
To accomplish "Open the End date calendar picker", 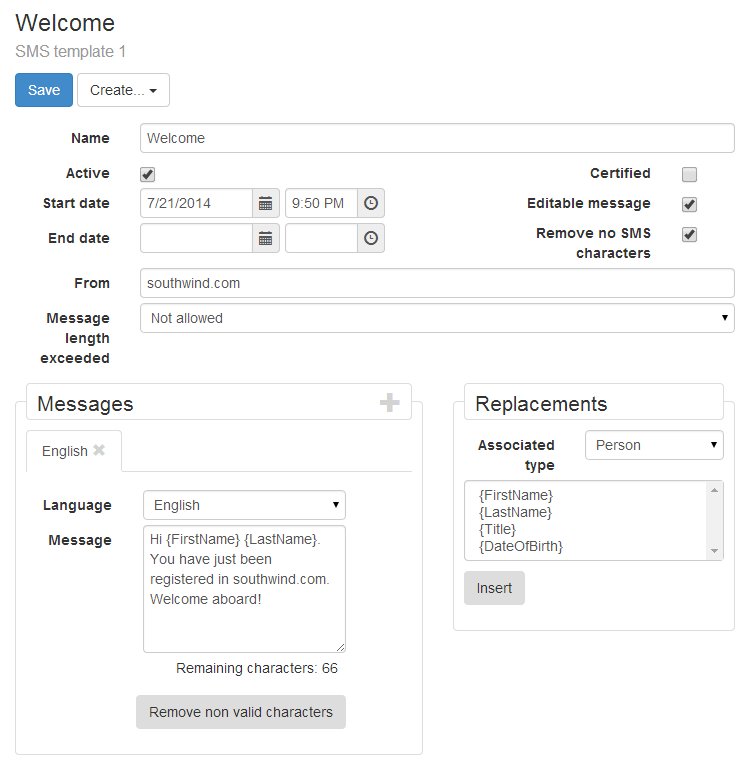I will (x=265, y=238).
